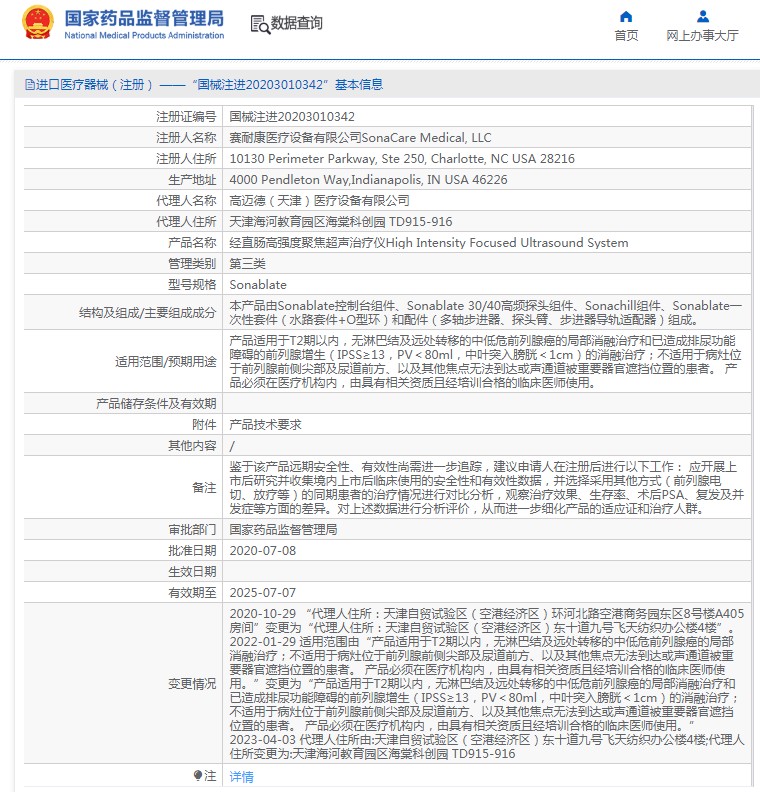The width and height of the screenshot is (760, 792).
Task: Select registration number 国械注进20203010342 value
Action: 292,117
